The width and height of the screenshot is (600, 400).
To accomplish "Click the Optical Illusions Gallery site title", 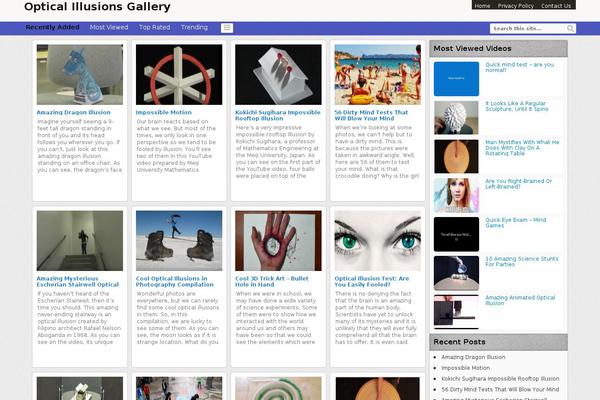I will pyautogui.click(x=97, y=7).
